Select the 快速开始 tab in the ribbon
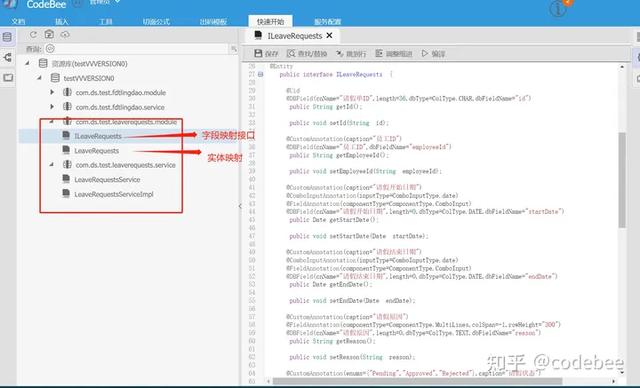 pyautogui.click(x=270, y=21)
